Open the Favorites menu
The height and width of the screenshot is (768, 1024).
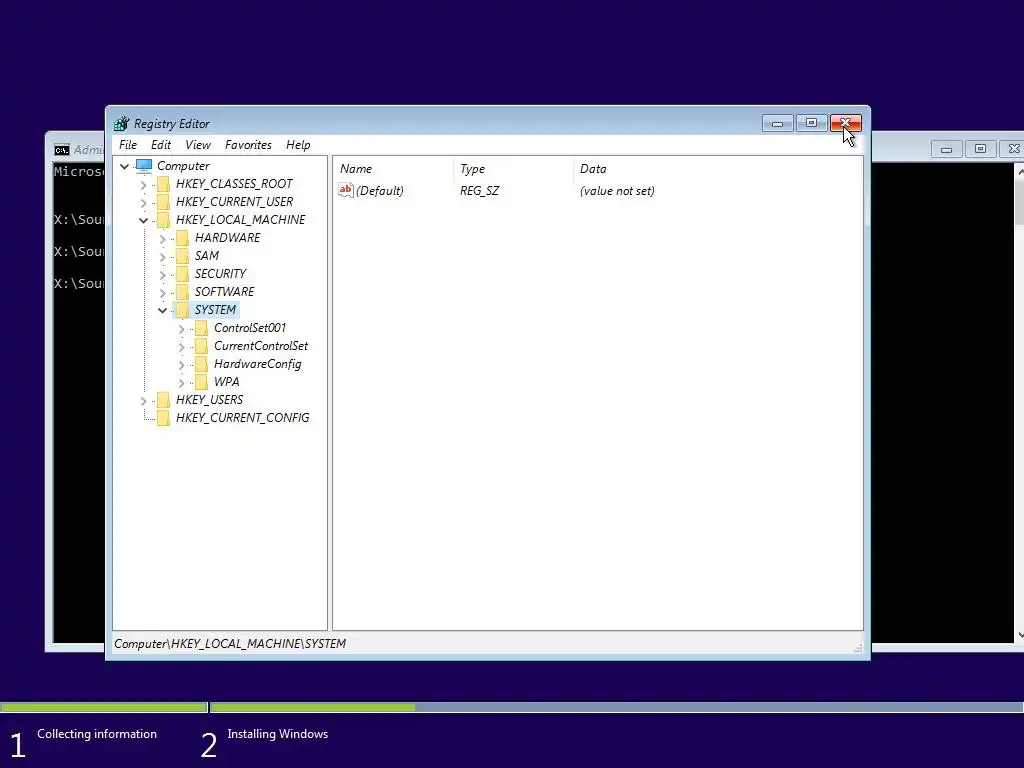248,145
